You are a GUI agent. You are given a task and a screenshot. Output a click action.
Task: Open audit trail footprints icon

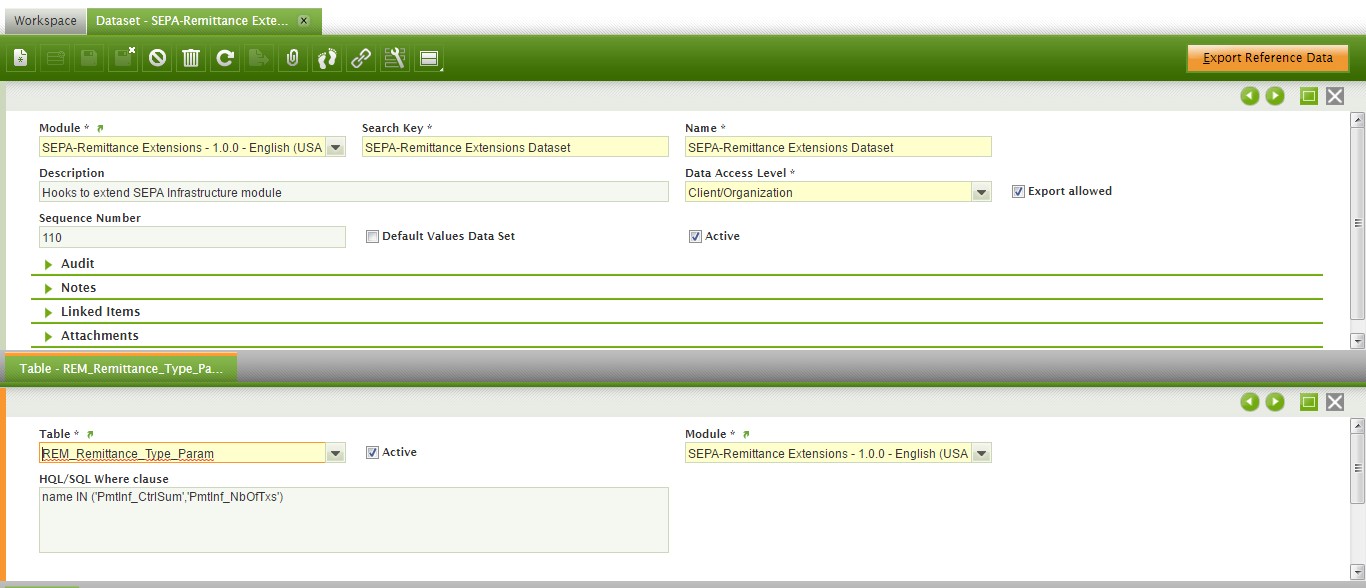(327, 59)
